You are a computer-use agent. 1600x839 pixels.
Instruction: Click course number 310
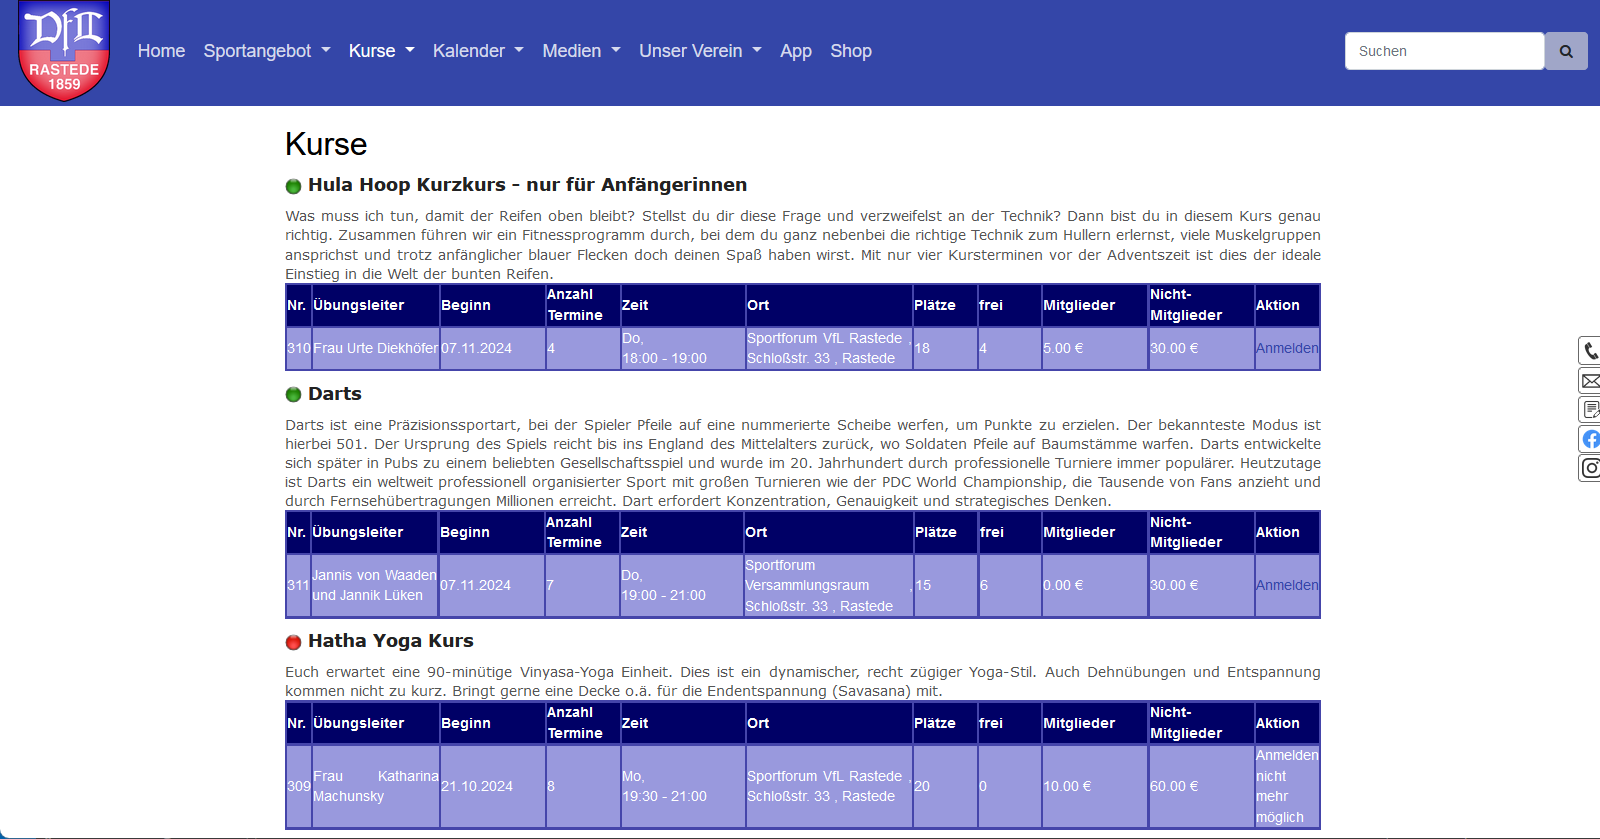[x=298, y=348]
